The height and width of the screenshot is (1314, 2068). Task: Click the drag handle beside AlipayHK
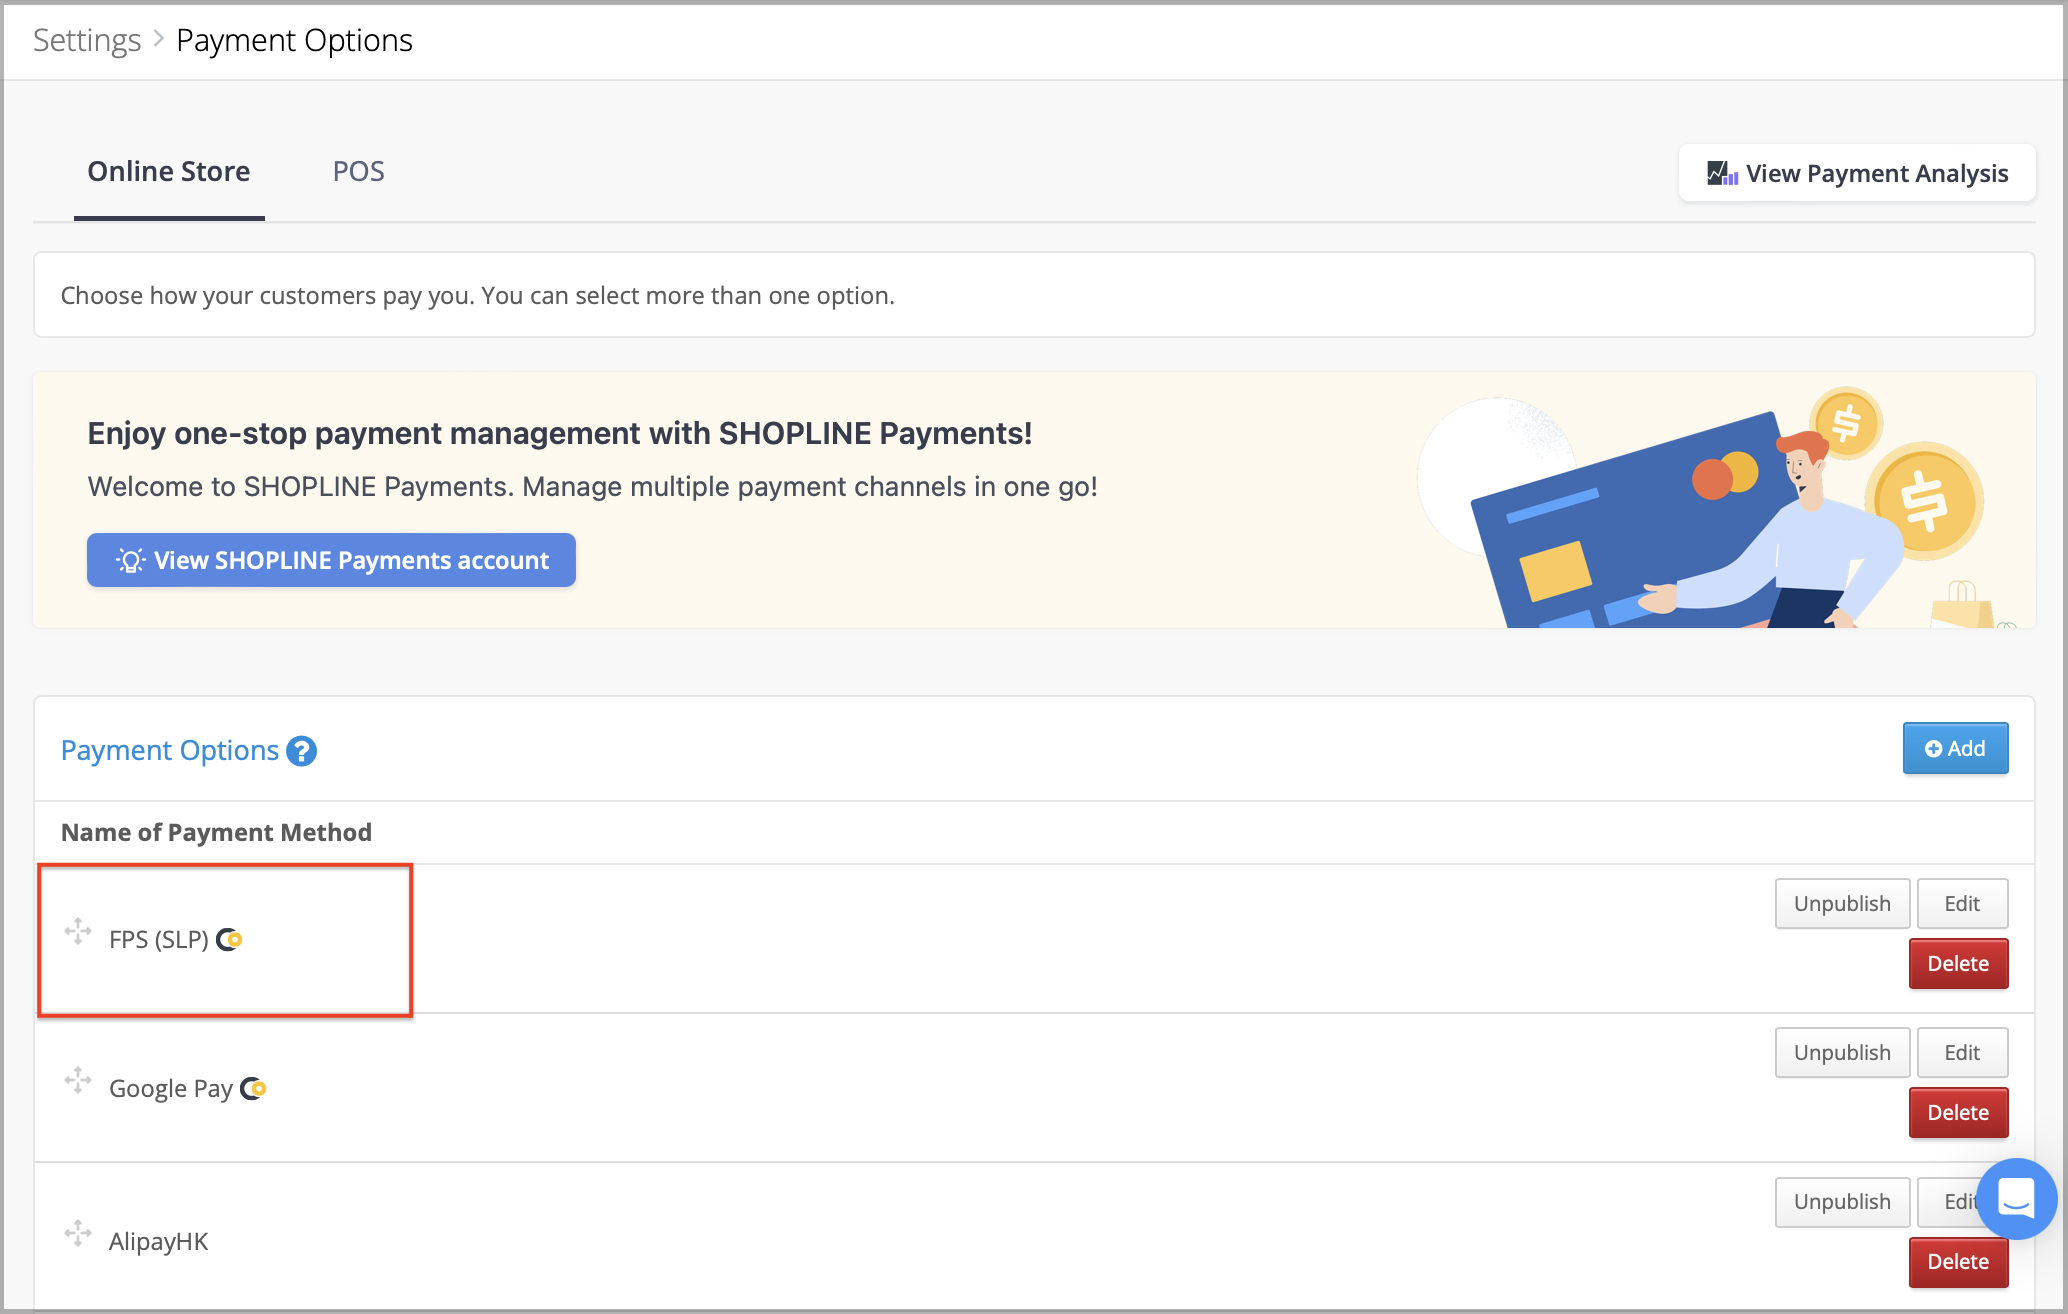pyautogui.click(x=78, y=1233)
